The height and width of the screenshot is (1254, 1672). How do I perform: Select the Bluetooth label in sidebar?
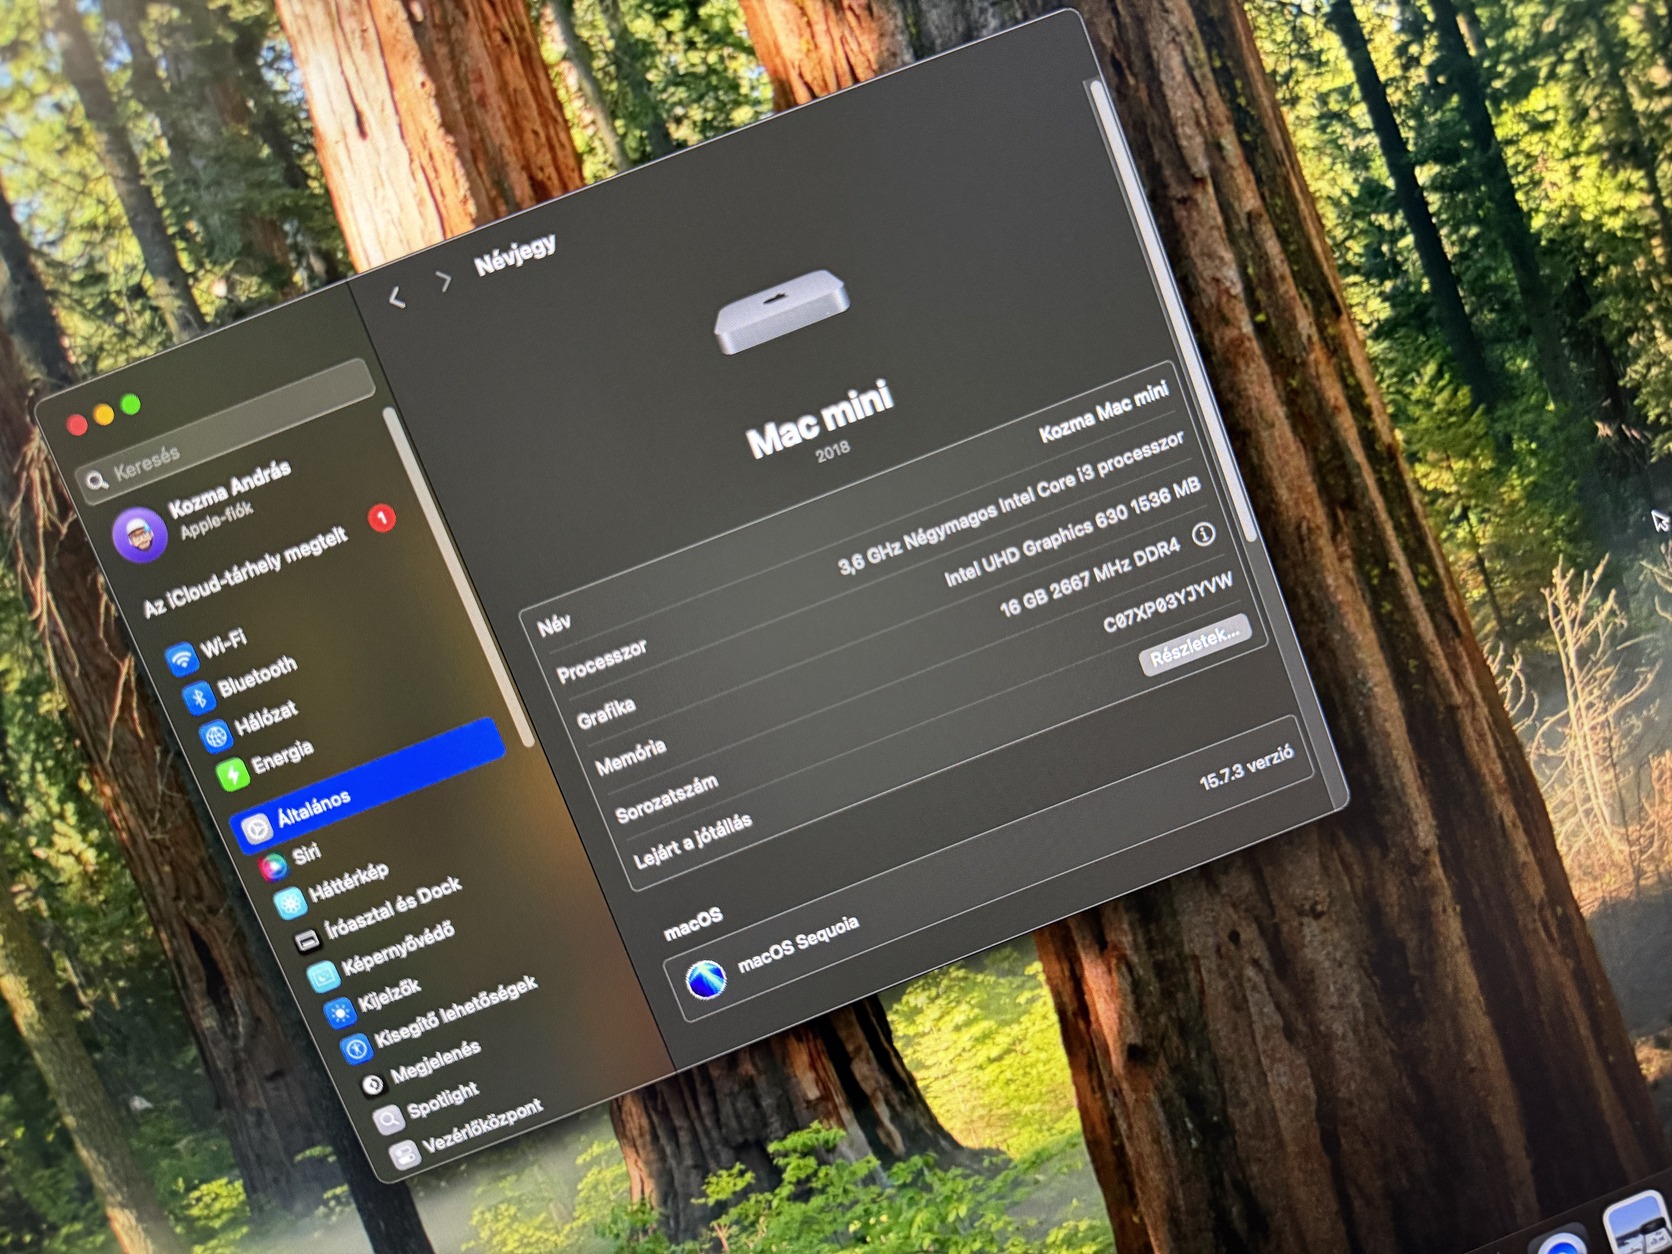click(258, 677)
